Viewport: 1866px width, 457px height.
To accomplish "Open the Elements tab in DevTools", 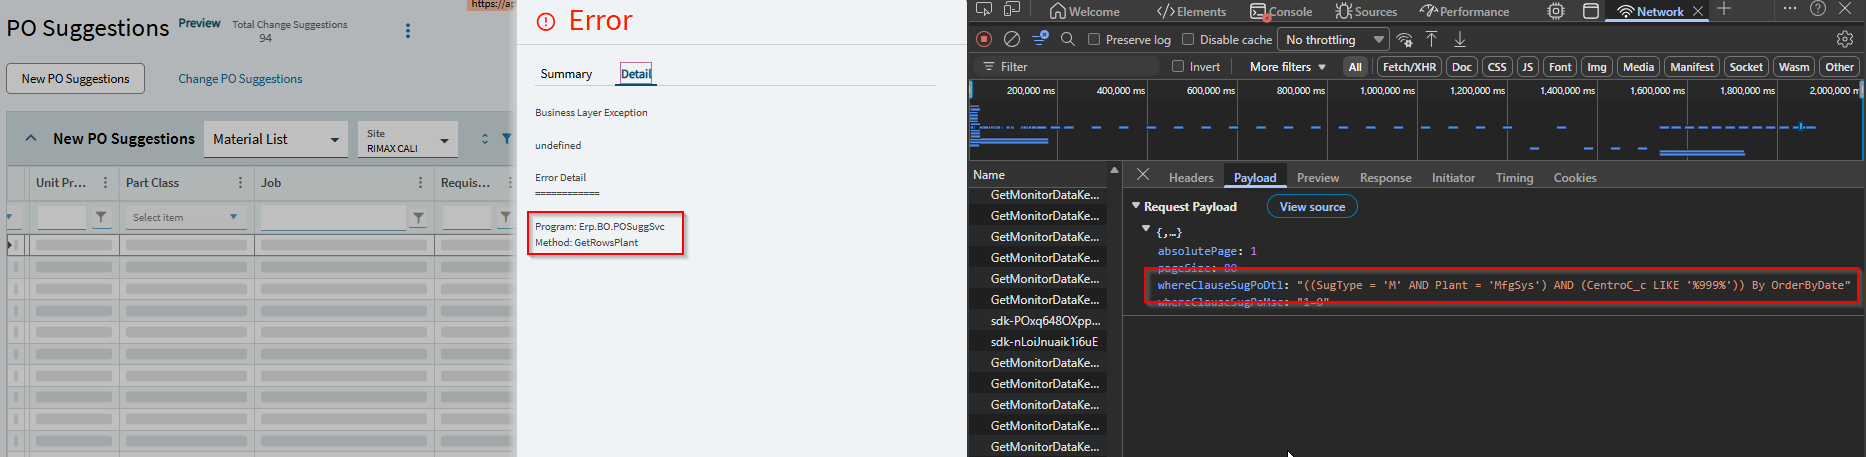I will (1191, 11).
